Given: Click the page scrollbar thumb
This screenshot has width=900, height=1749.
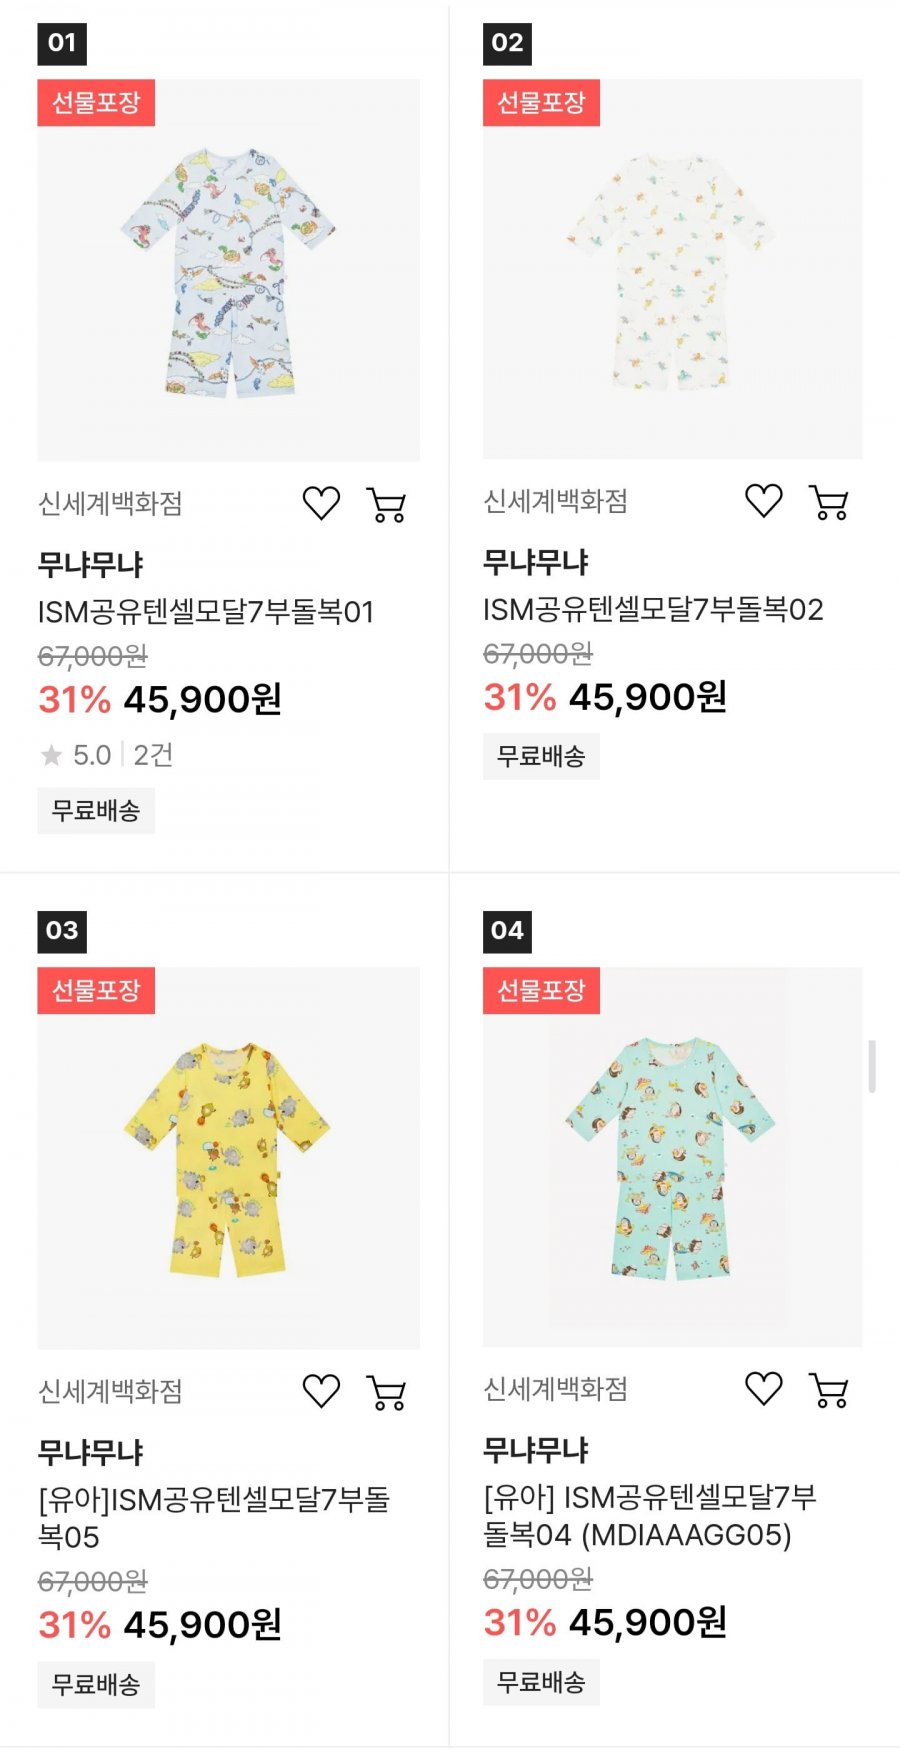Looking at the screenshot, I should click(872, 1066).
